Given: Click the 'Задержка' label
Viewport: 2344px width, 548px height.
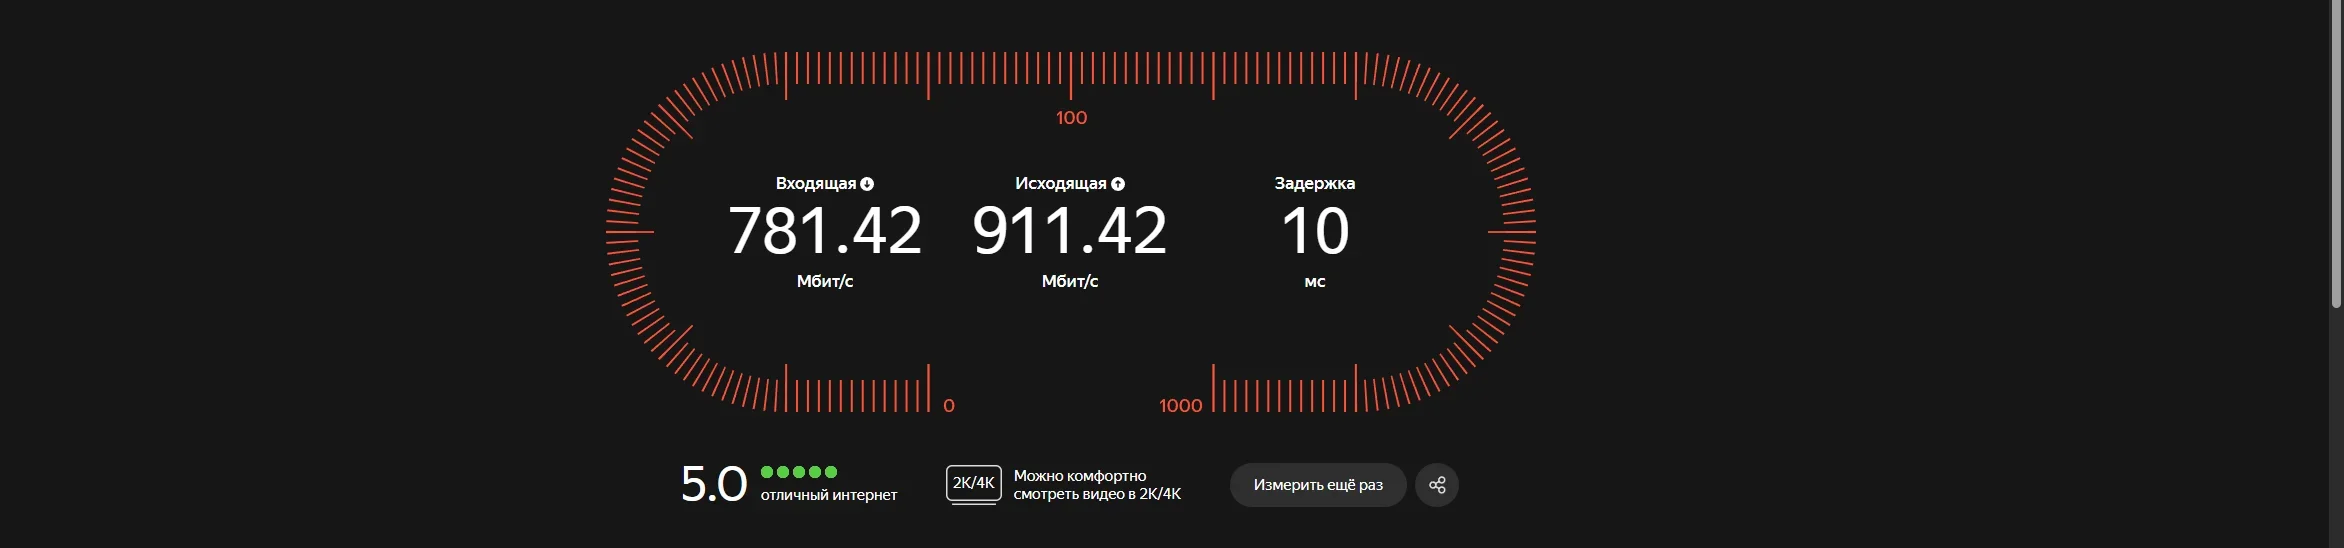Looking at the screenshot, I should pyautogui.click(x=1315, y=184).
